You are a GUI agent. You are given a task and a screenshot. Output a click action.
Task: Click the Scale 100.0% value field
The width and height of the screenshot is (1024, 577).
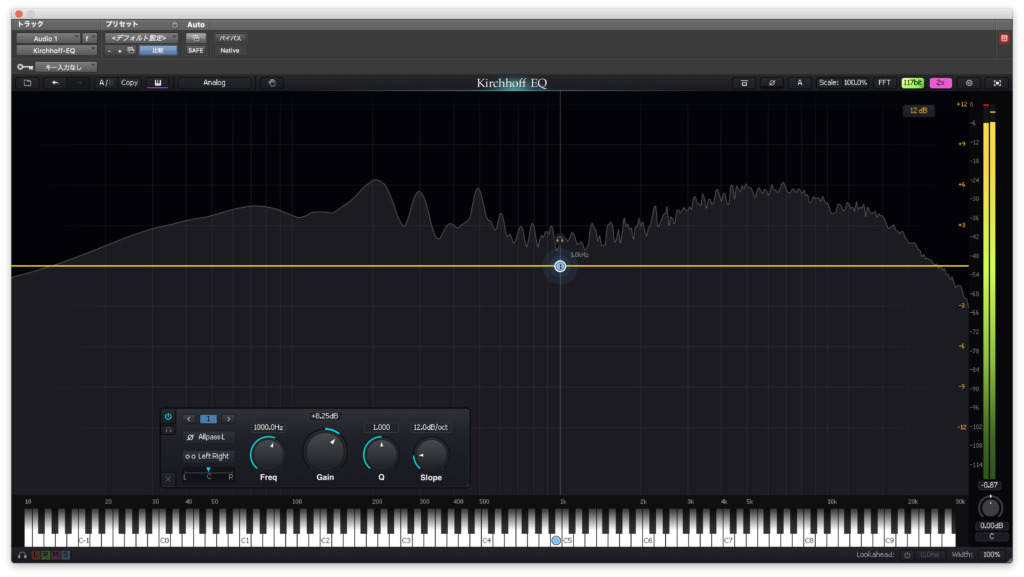point(855,83)
